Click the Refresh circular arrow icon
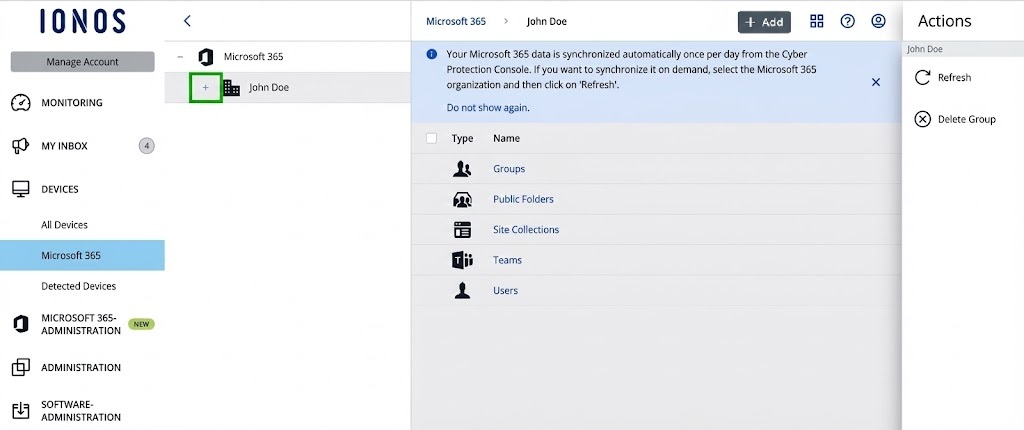 (x=922, y=78)
